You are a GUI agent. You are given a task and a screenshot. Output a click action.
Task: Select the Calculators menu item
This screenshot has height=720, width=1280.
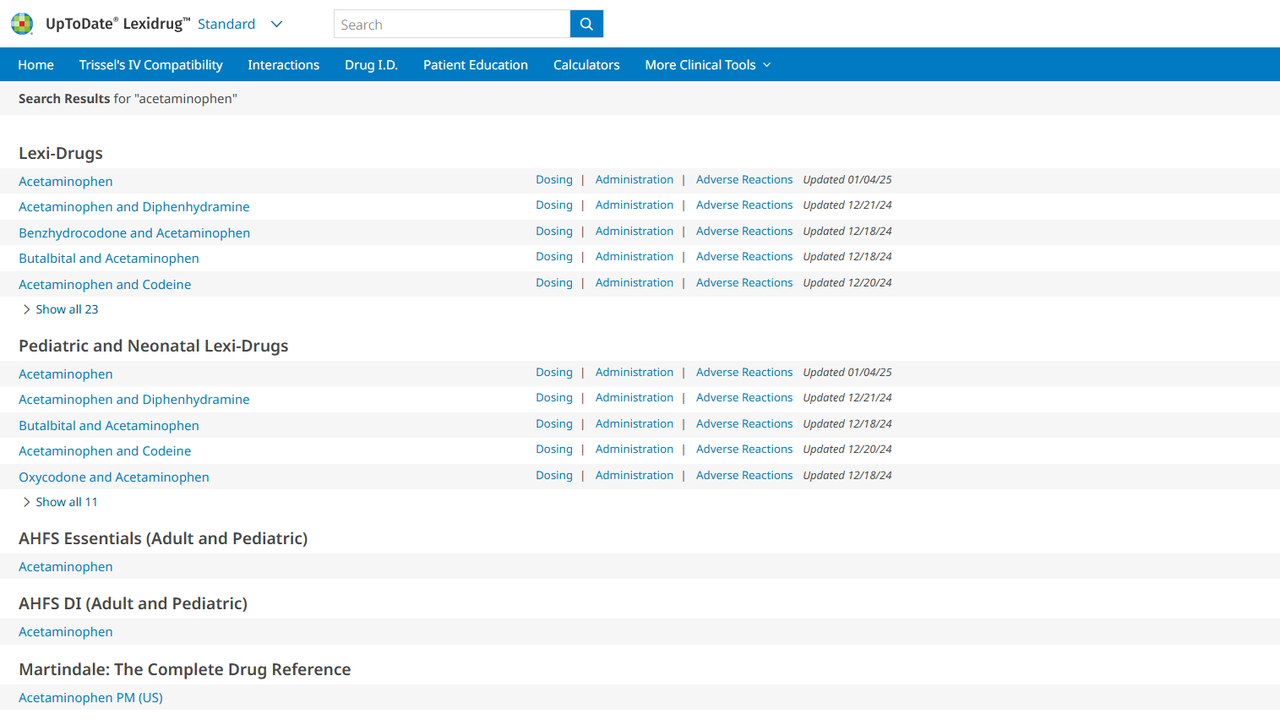click(x=586, y=65)
